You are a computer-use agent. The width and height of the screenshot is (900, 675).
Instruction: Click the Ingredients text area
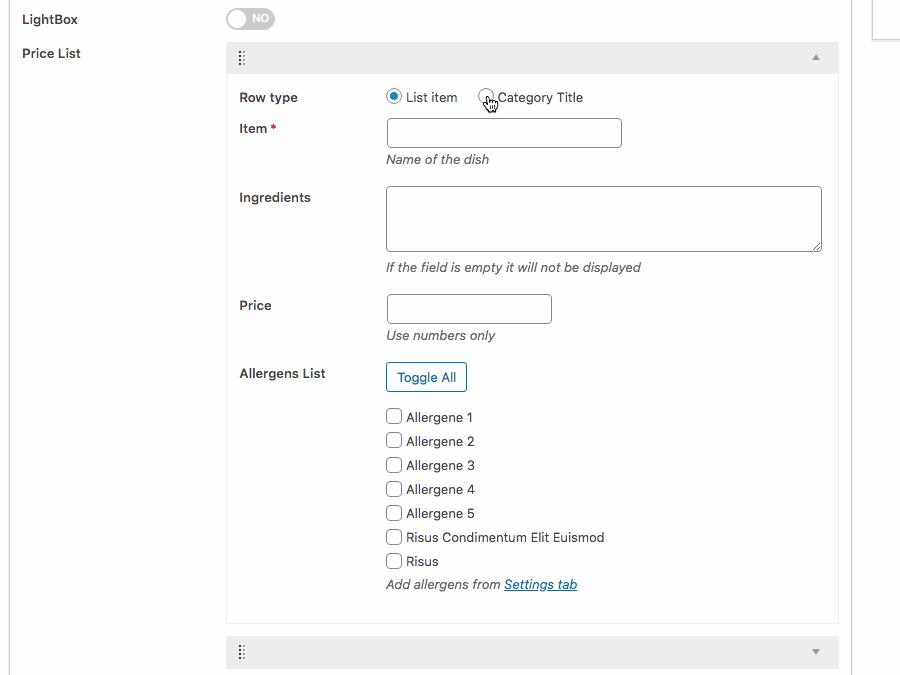(x=603, y=218)
